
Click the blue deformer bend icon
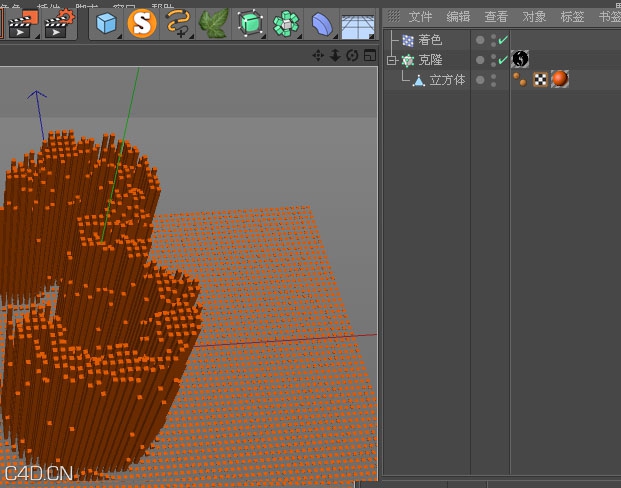pyautogui.click(x=322, y=22)
